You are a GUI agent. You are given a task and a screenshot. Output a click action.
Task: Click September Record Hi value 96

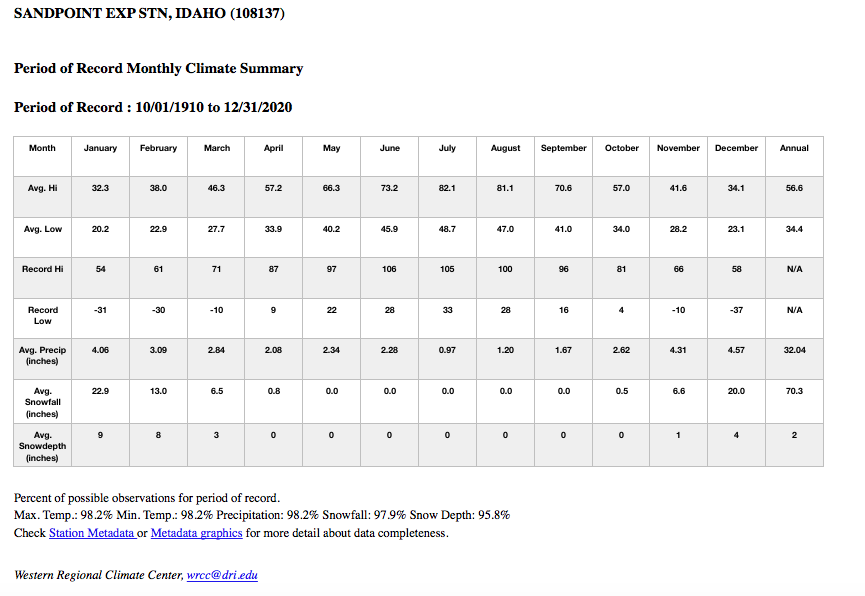564,269
